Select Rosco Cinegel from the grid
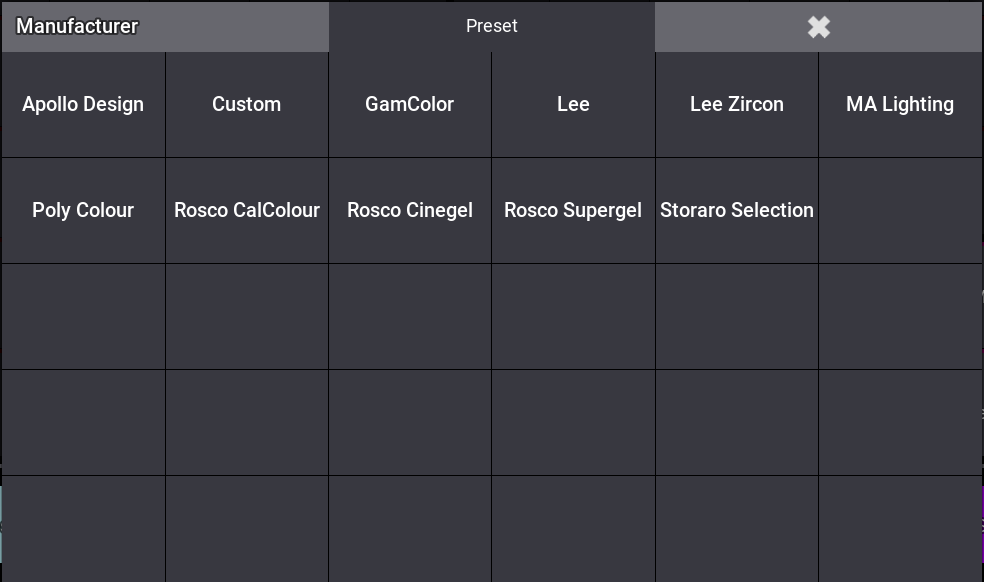The width and height of the screenshot is (984, 582). click(409, 211)
